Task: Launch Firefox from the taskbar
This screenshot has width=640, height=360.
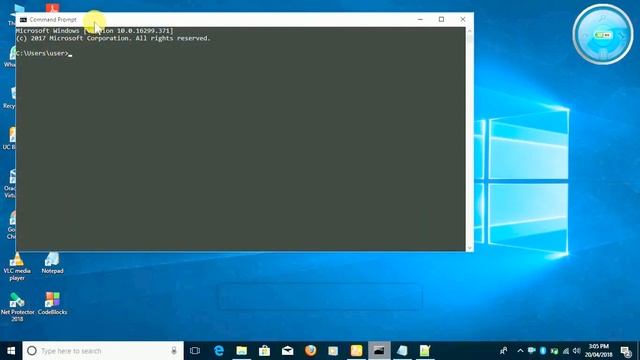Action: click(310, 351)
